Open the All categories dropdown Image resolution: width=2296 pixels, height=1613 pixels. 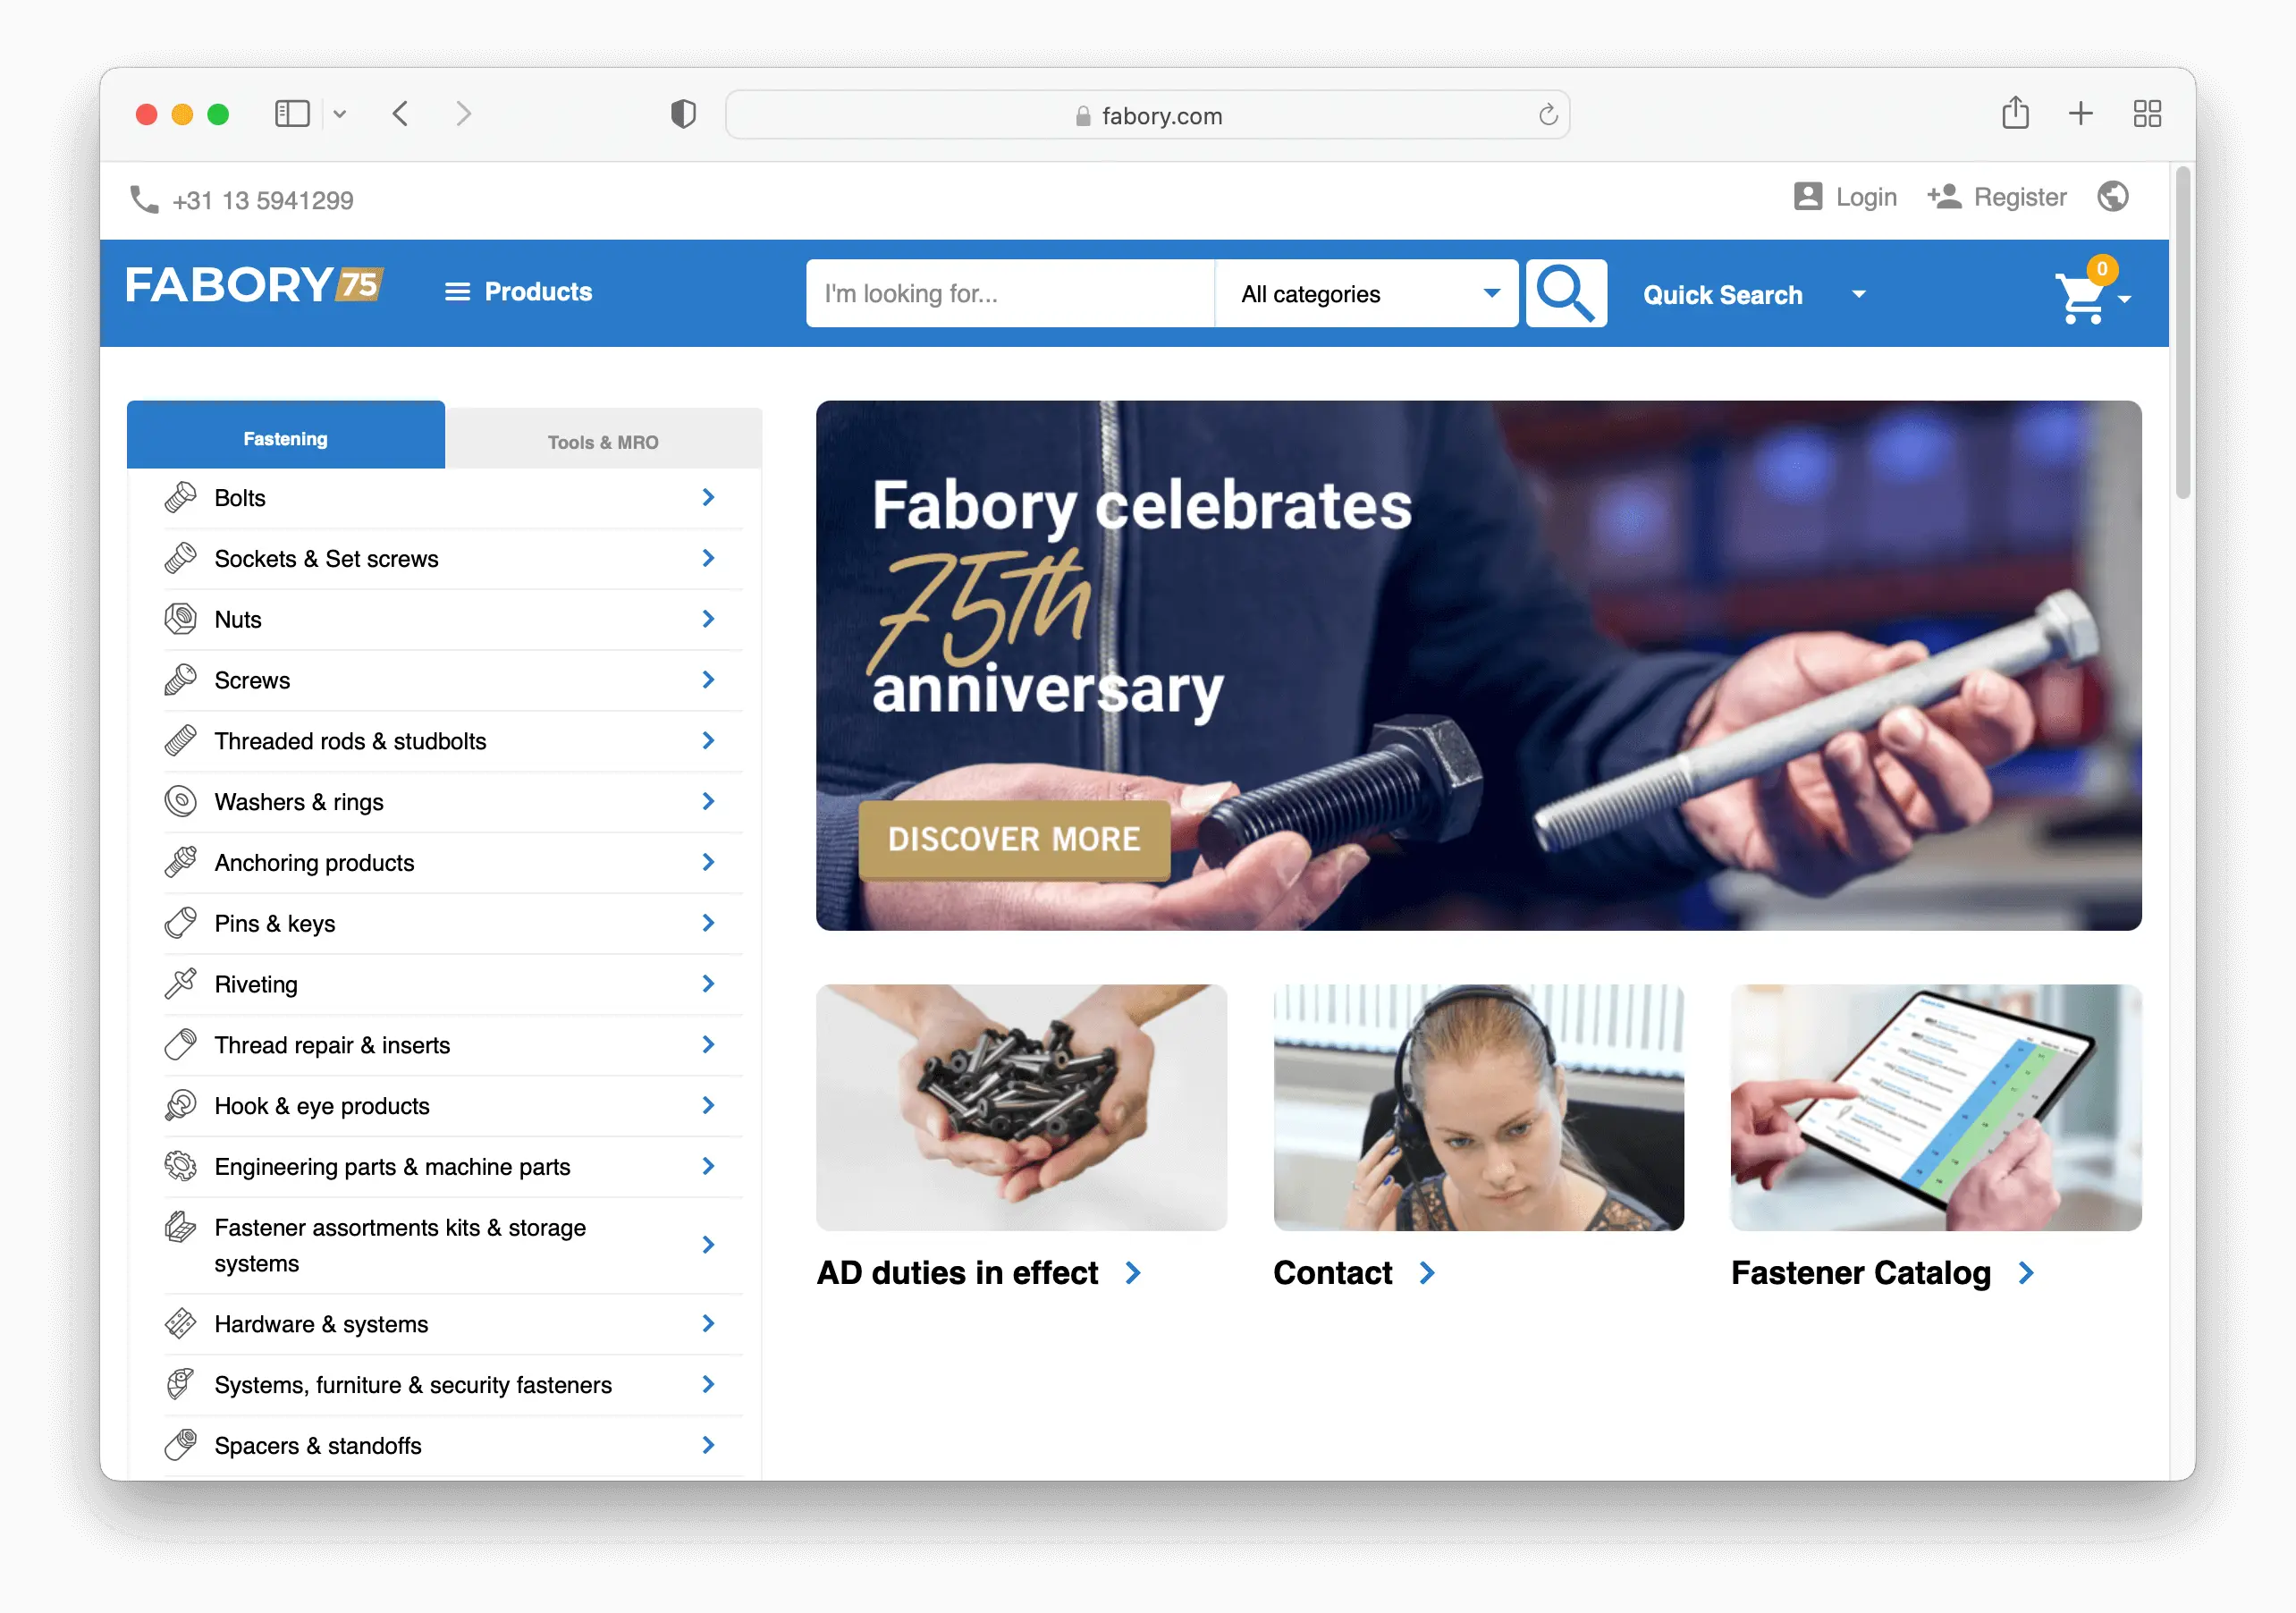coord(1366,294)
